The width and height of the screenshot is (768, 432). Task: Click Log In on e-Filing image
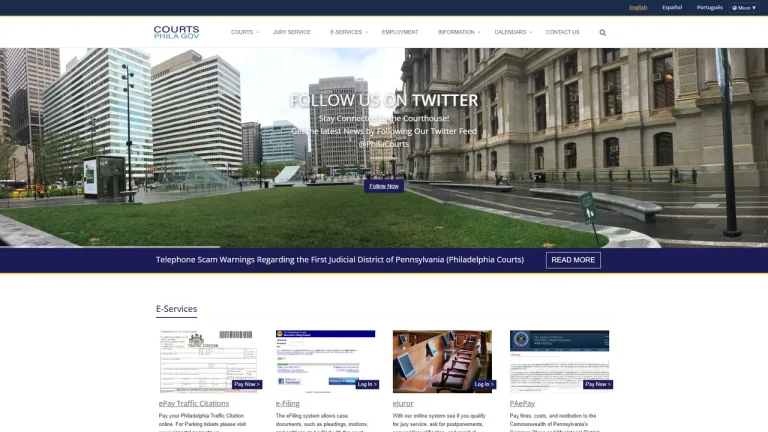pos(367,384)
